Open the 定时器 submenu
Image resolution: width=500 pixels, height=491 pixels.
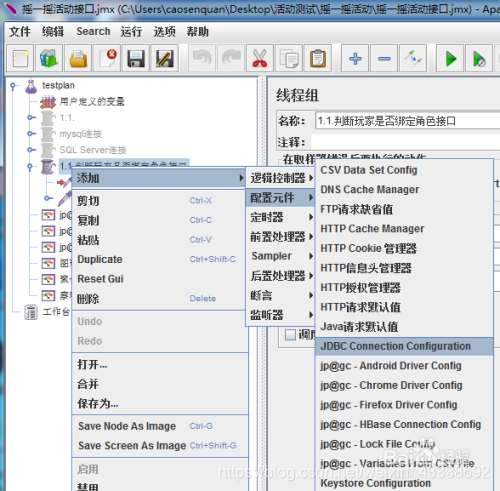(x=281, y=217)
